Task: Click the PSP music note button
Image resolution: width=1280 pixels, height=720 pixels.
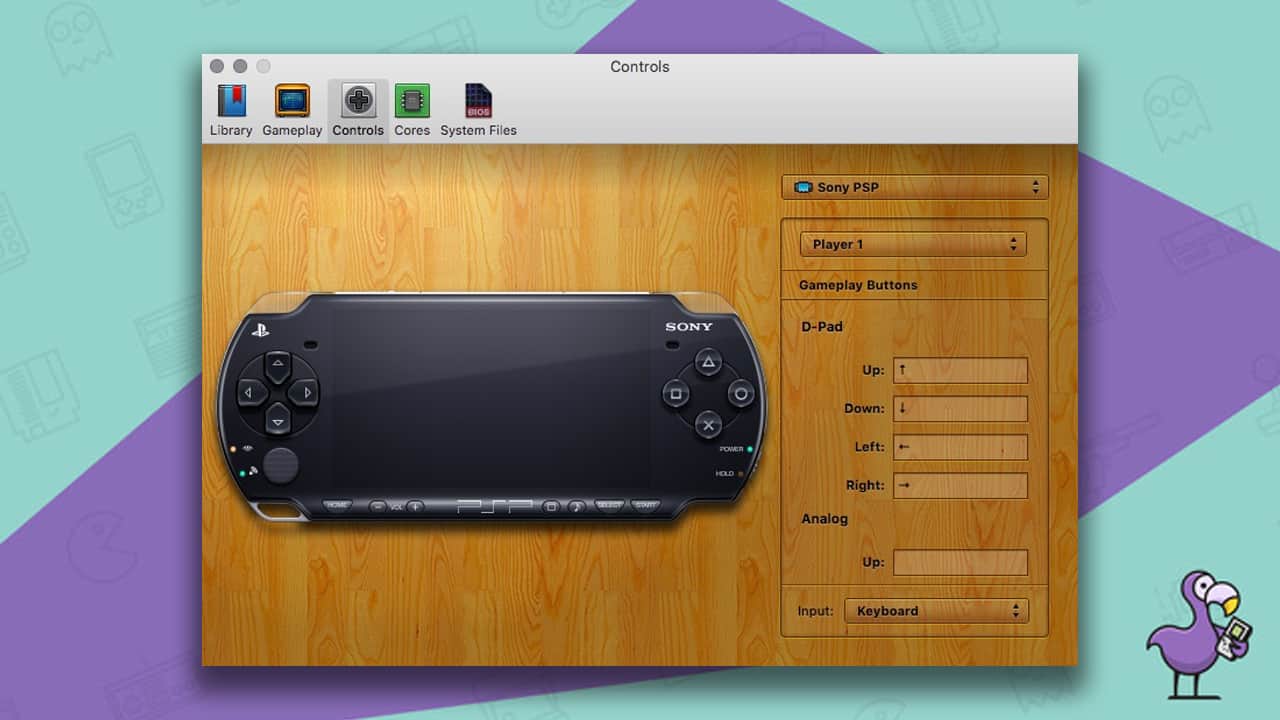Action: [x=576, y=507]
